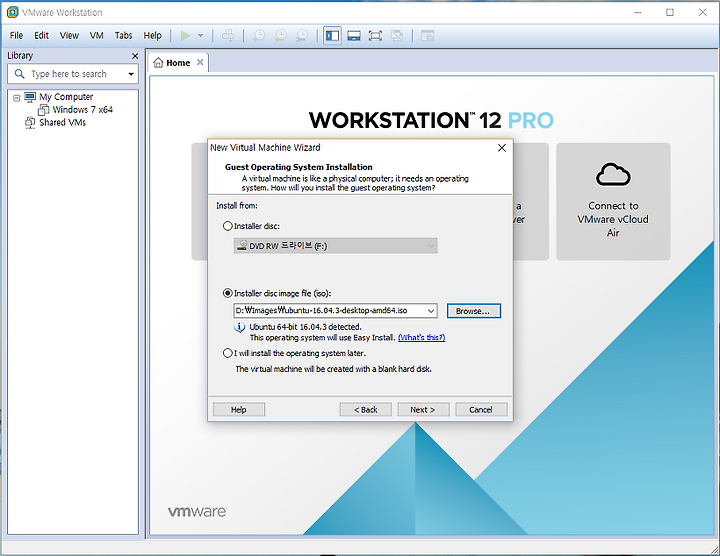
Task: Open the Edit menu
Action: point(41,35)
